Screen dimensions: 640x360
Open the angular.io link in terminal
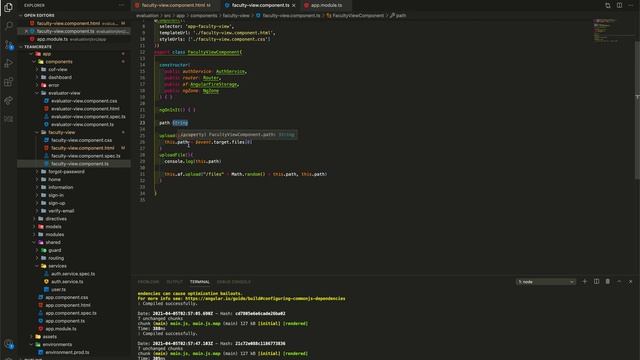tap(265, 298)
